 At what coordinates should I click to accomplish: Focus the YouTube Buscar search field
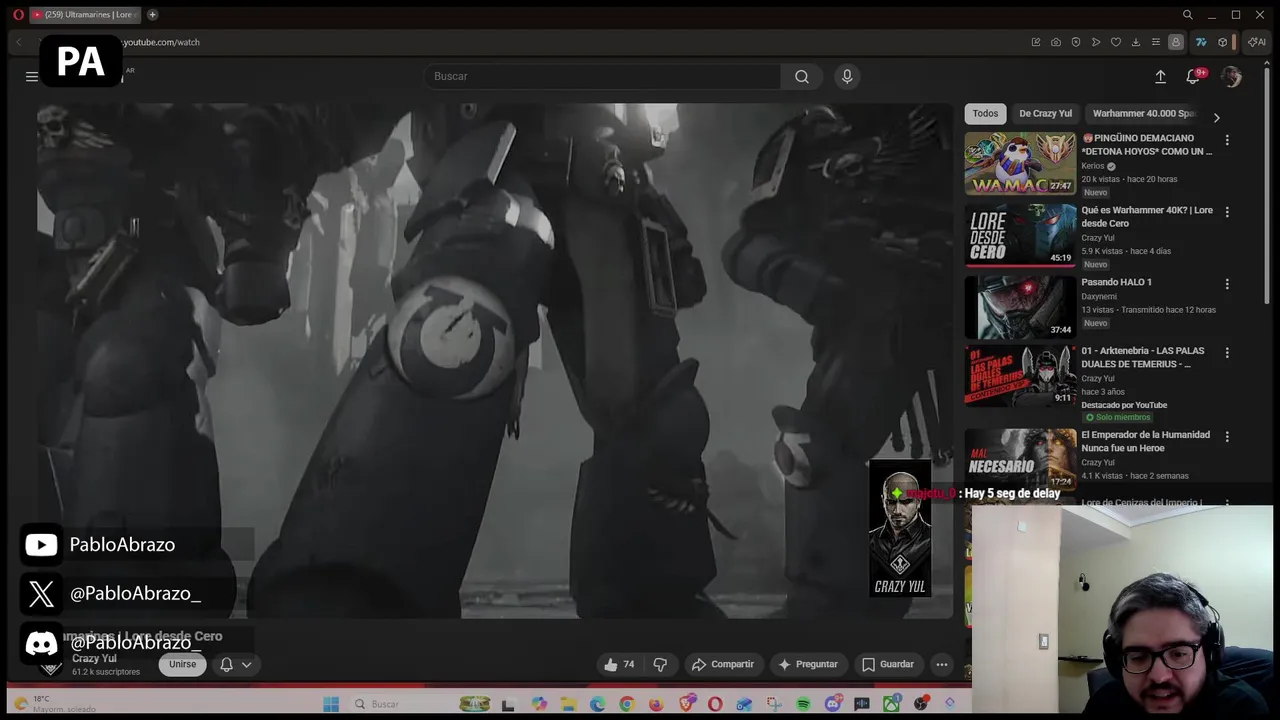click(602, 77)
